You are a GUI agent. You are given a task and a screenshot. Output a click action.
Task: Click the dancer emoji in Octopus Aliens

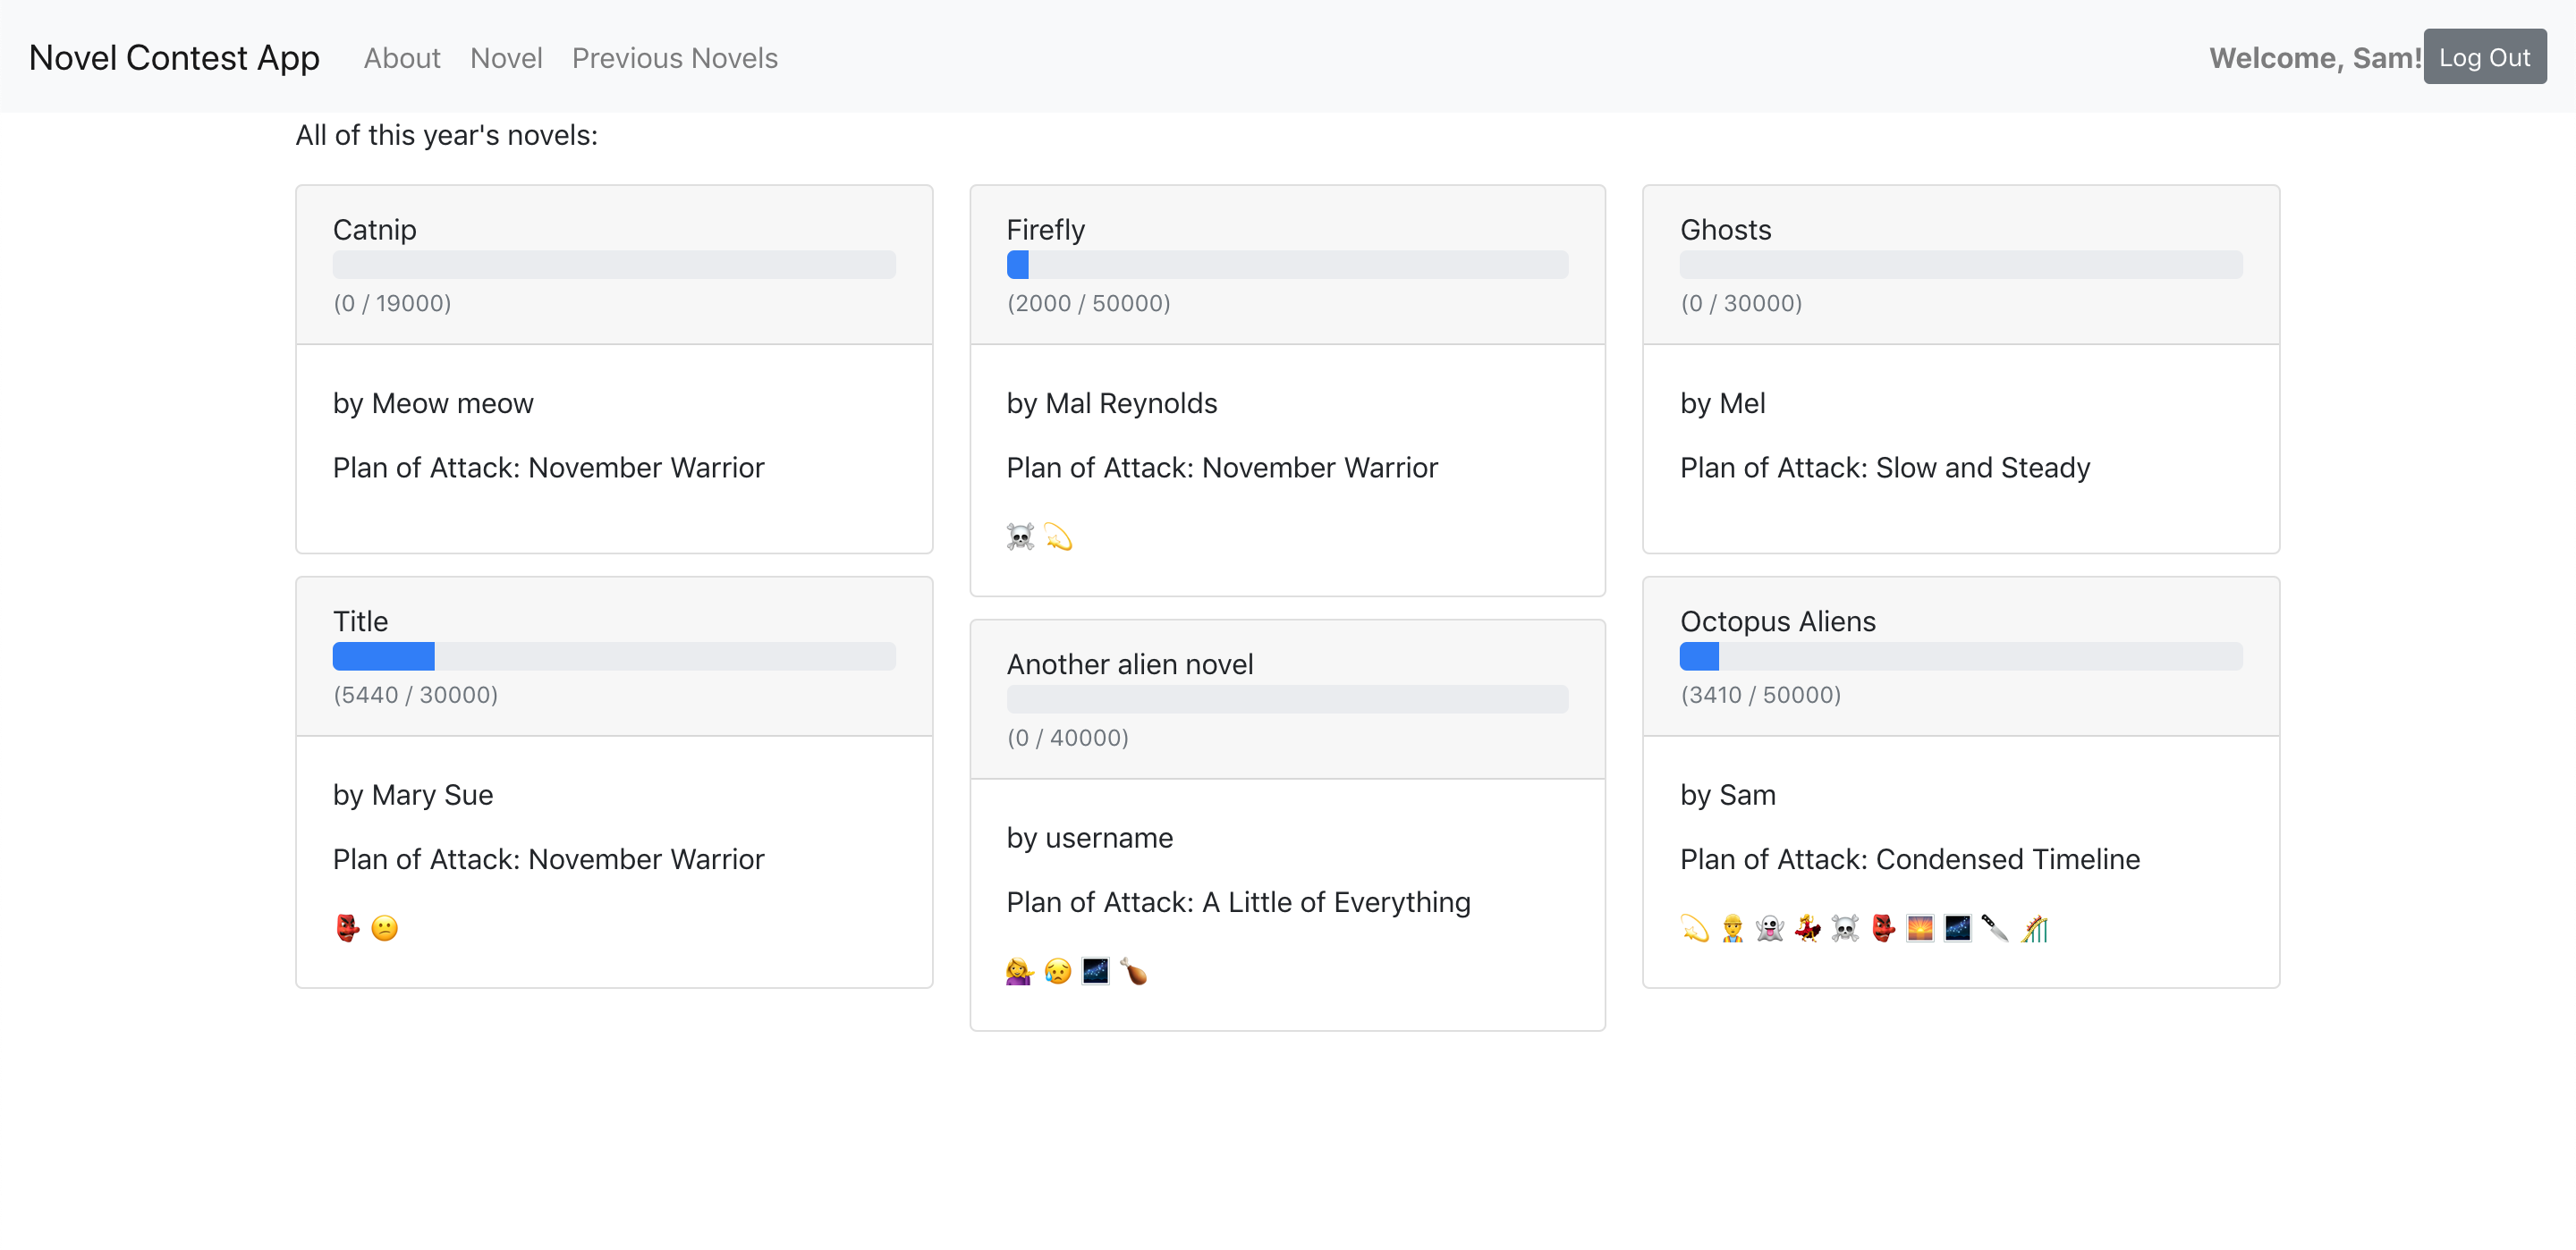point(1807,928)
